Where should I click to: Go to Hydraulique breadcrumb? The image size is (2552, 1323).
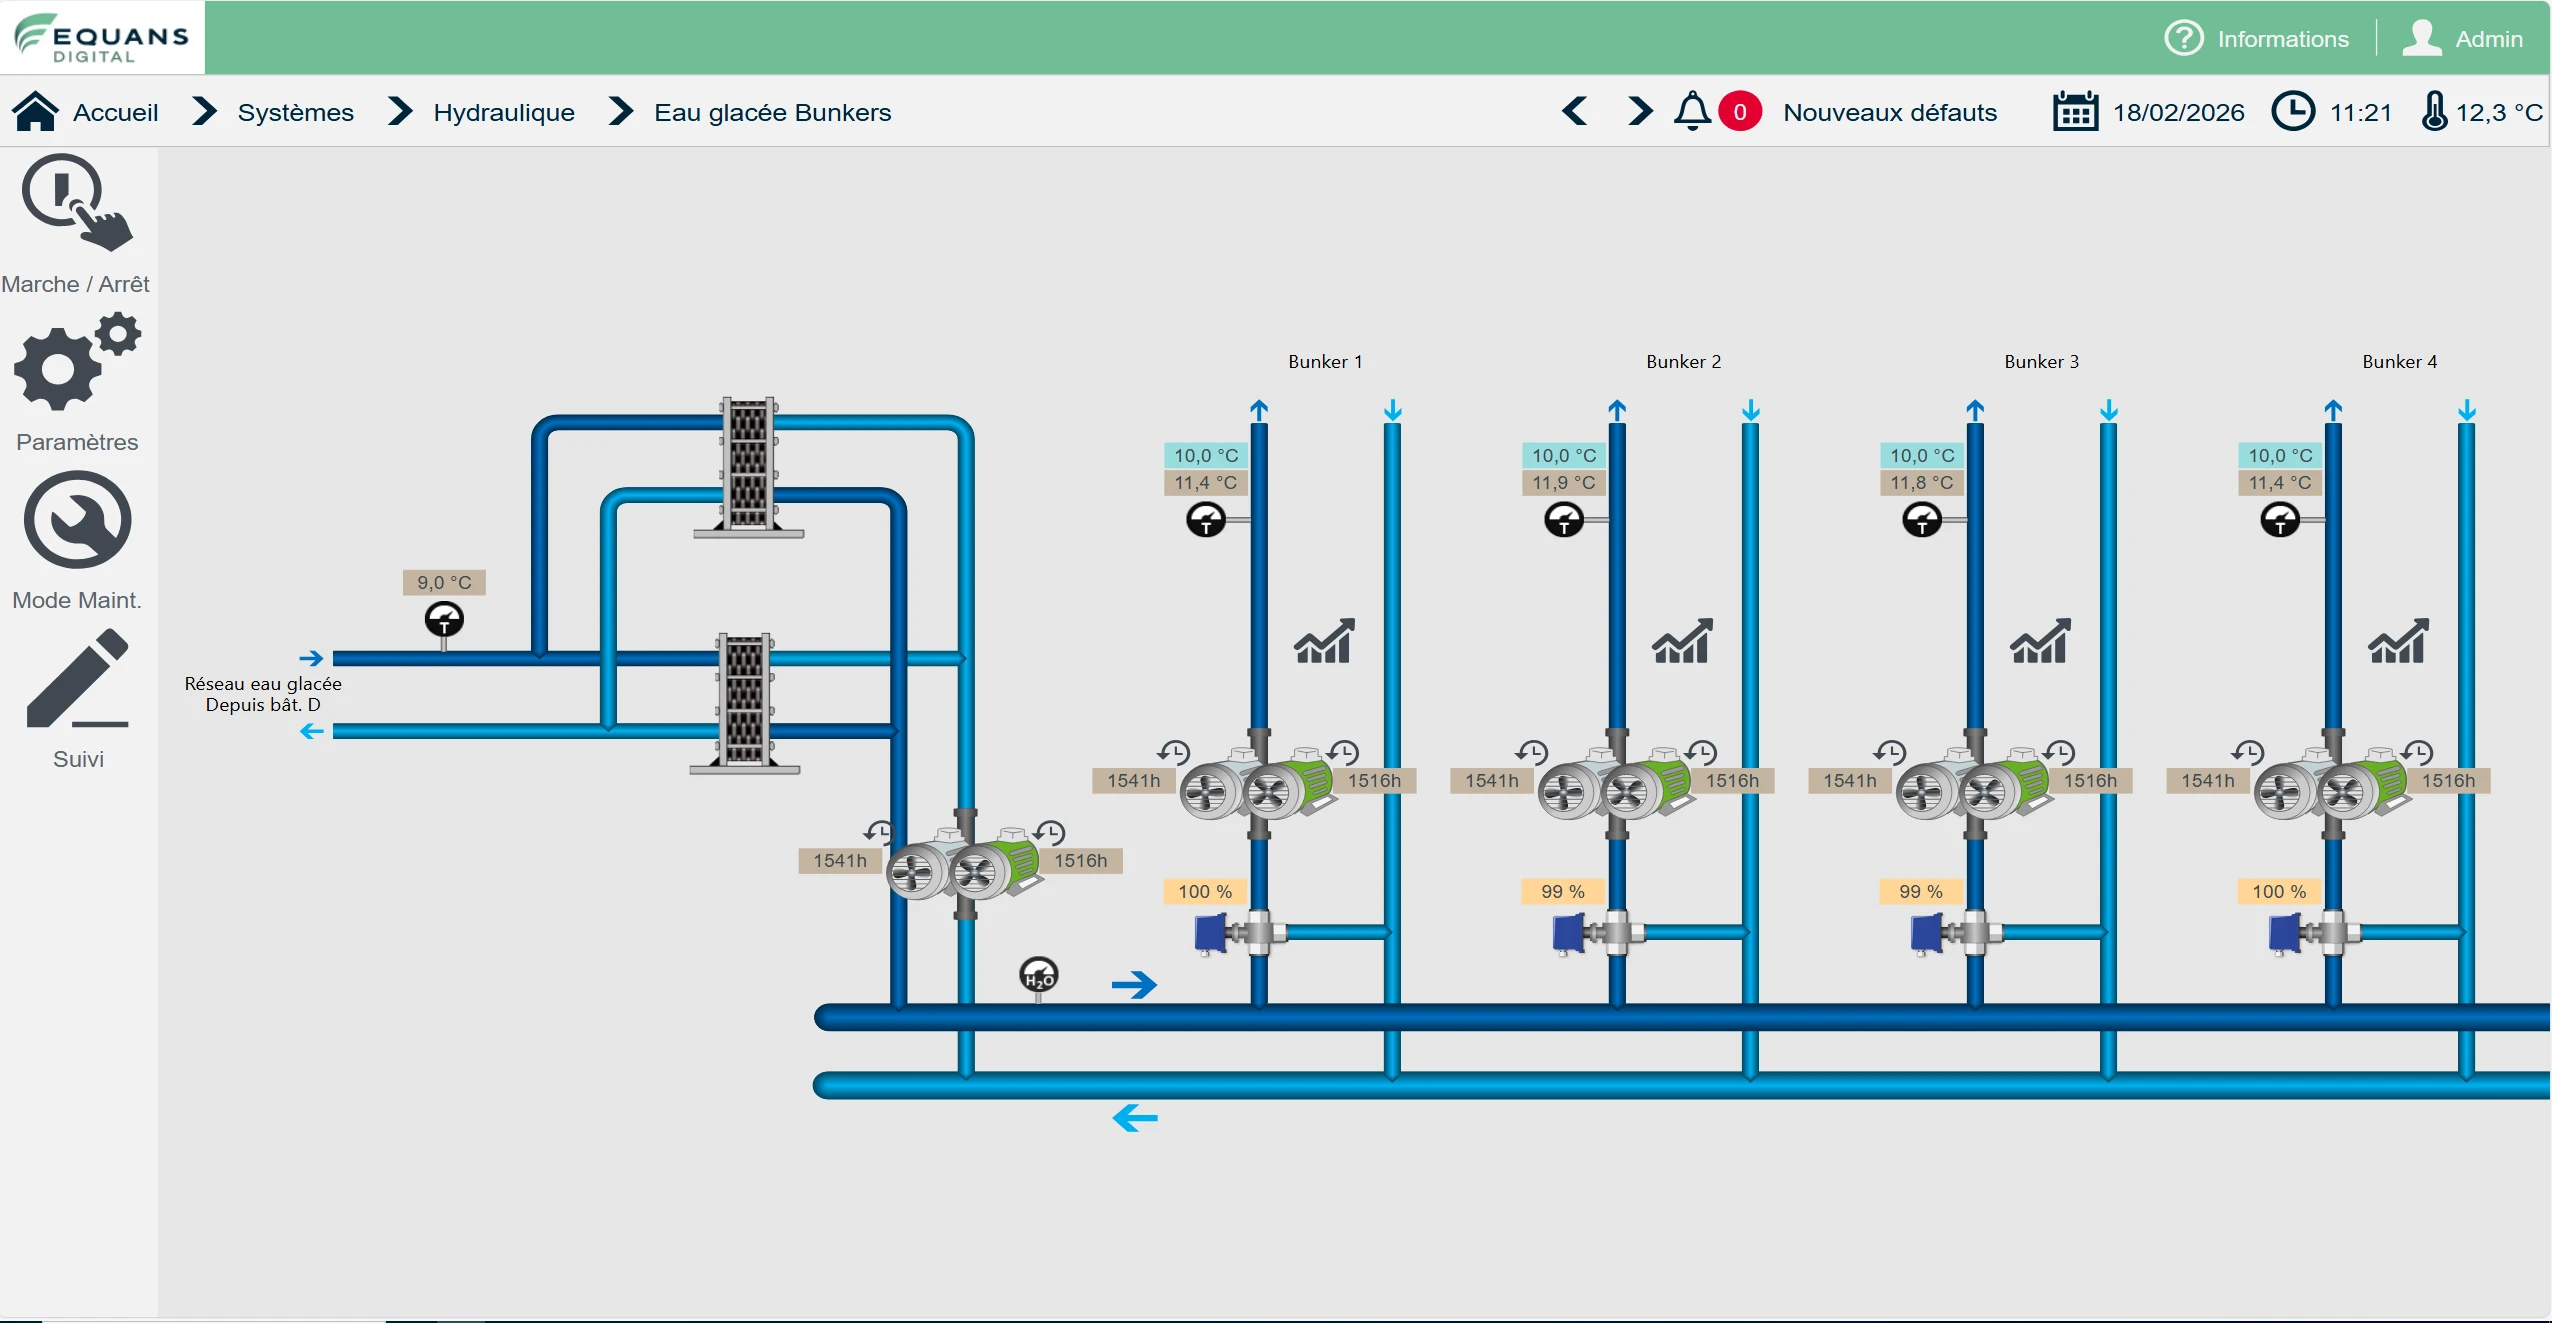point(504,112)
